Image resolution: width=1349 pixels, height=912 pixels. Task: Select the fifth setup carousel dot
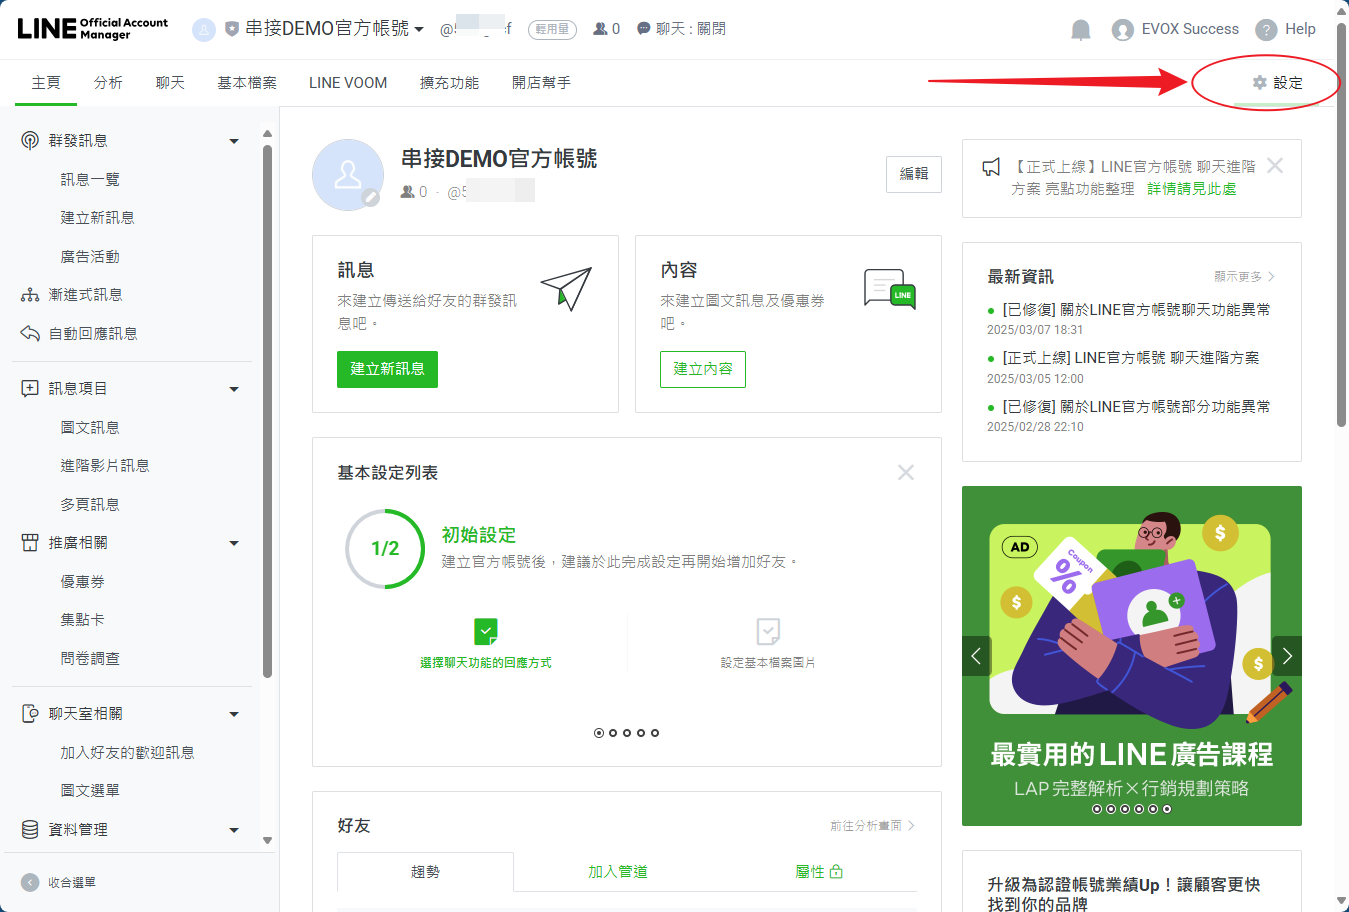coord(655,733)
